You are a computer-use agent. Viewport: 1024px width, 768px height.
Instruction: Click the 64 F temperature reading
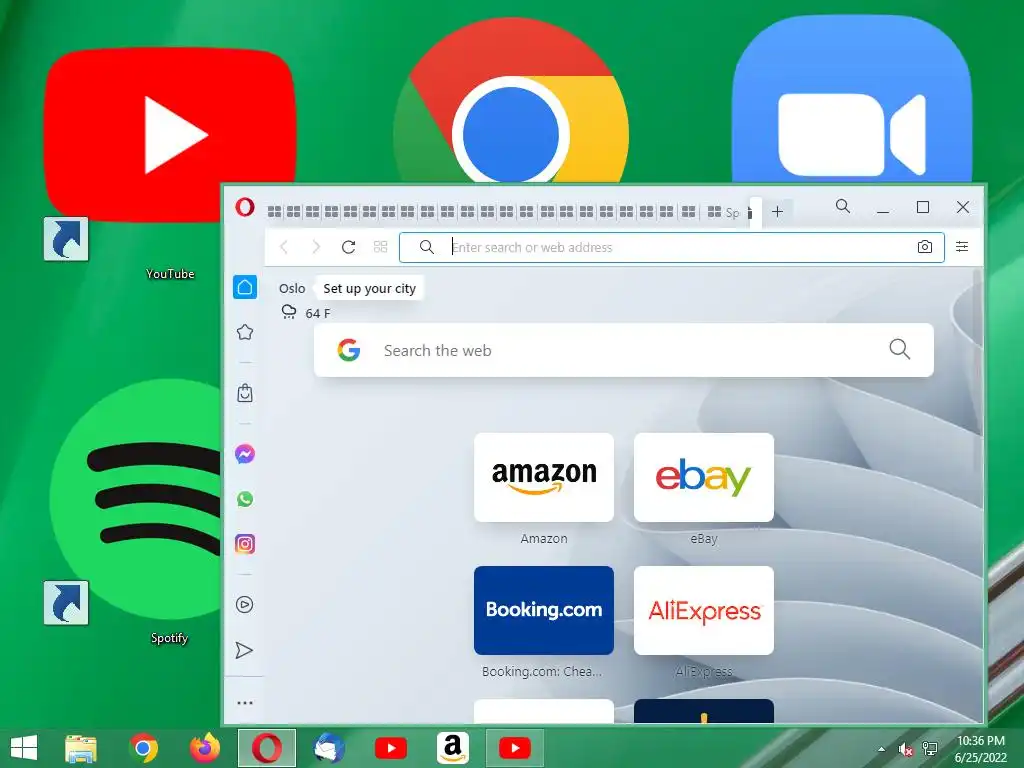(x=318, y=313)
